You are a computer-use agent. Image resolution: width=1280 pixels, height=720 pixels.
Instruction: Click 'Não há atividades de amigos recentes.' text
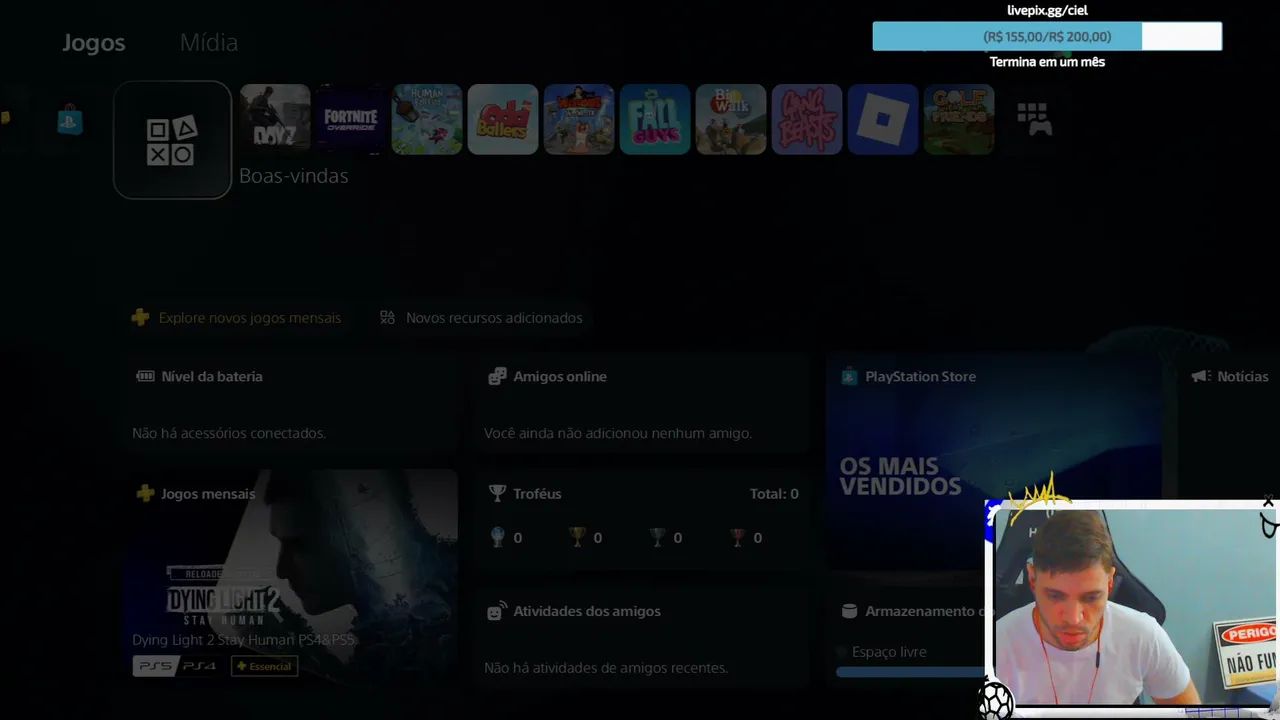coord(606,668)
